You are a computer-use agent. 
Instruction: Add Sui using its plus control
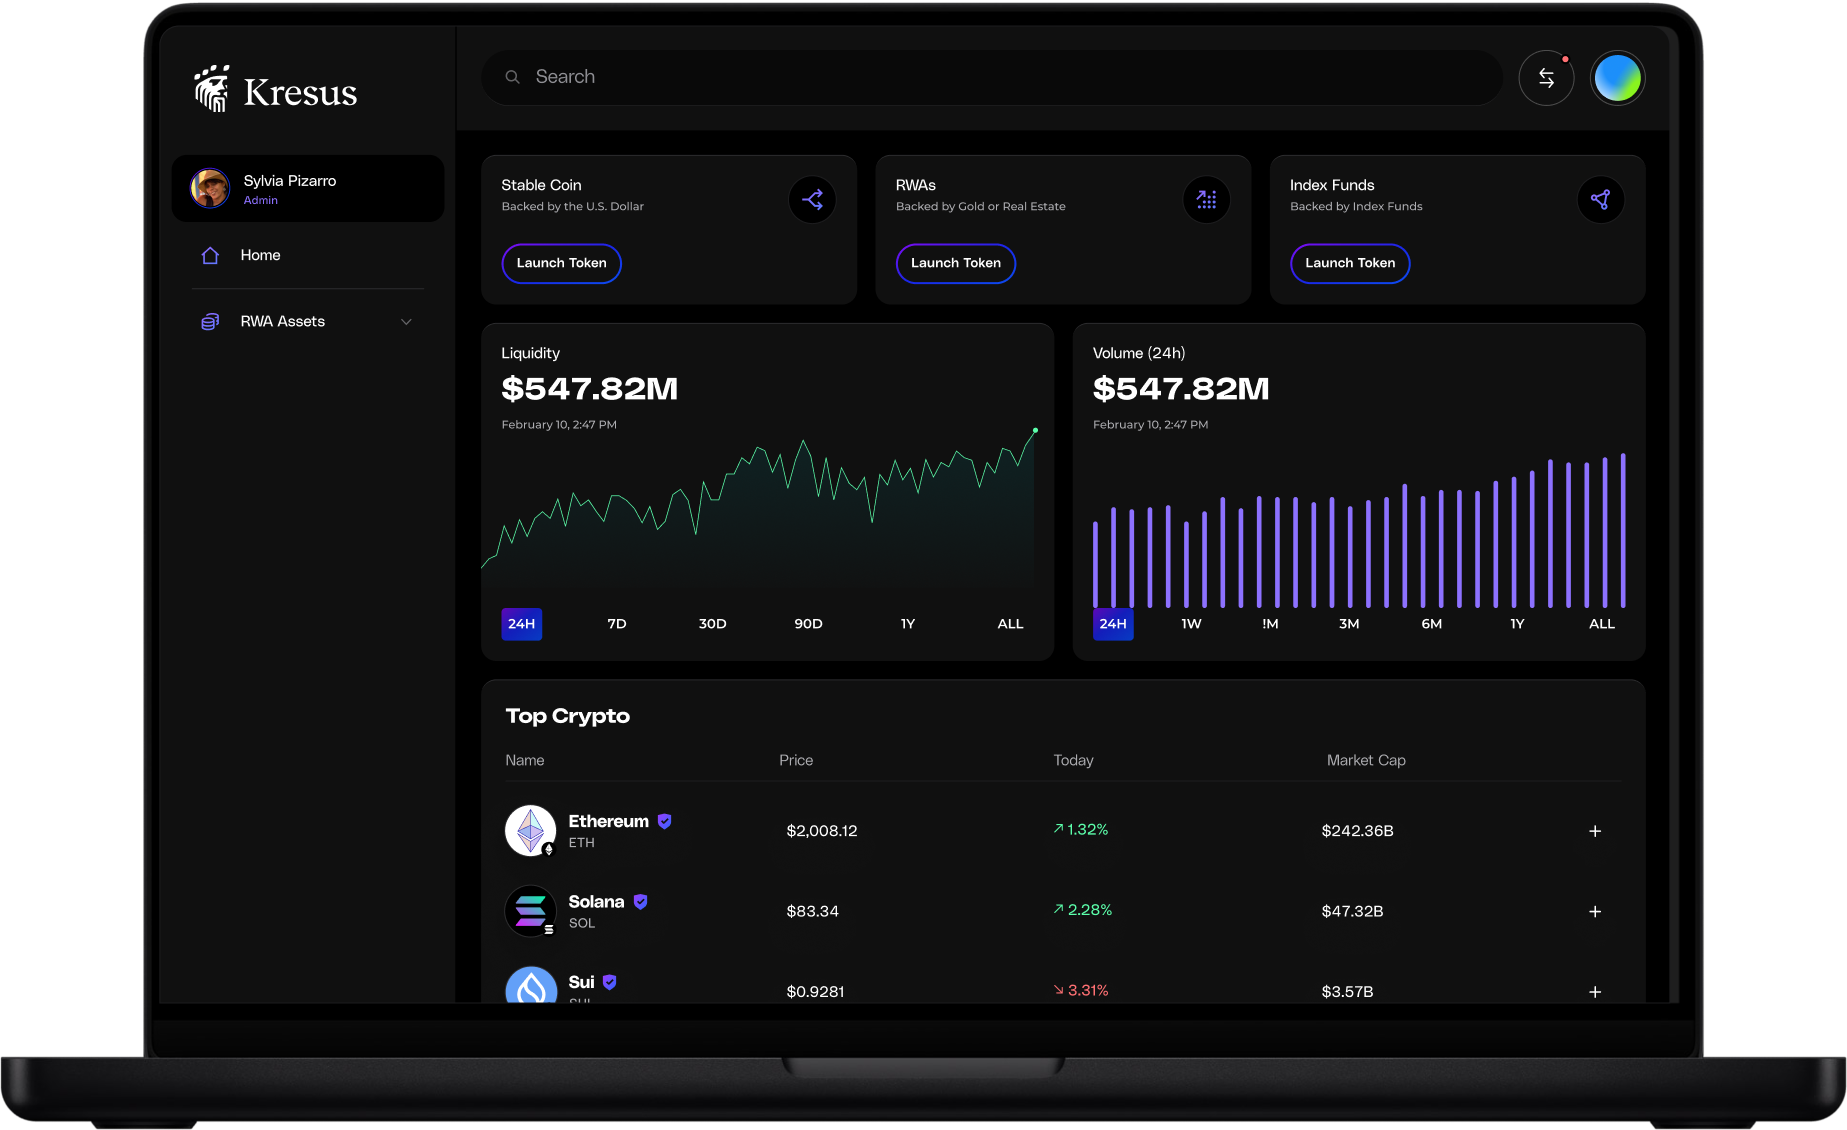click(1595, 991)
